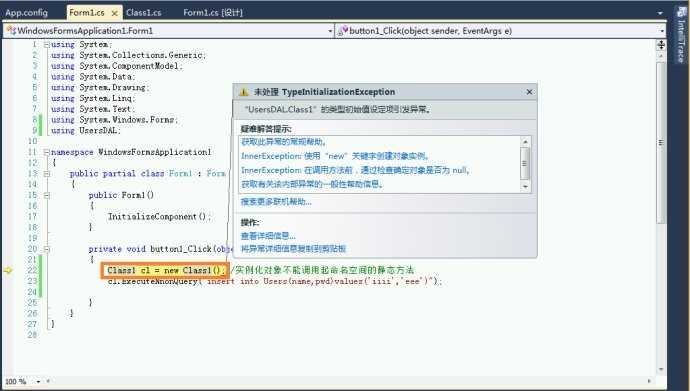Screen dimensions: 690x391
Task: Click the InnerException 'new' keyword hint link
Action: point(335,156)
